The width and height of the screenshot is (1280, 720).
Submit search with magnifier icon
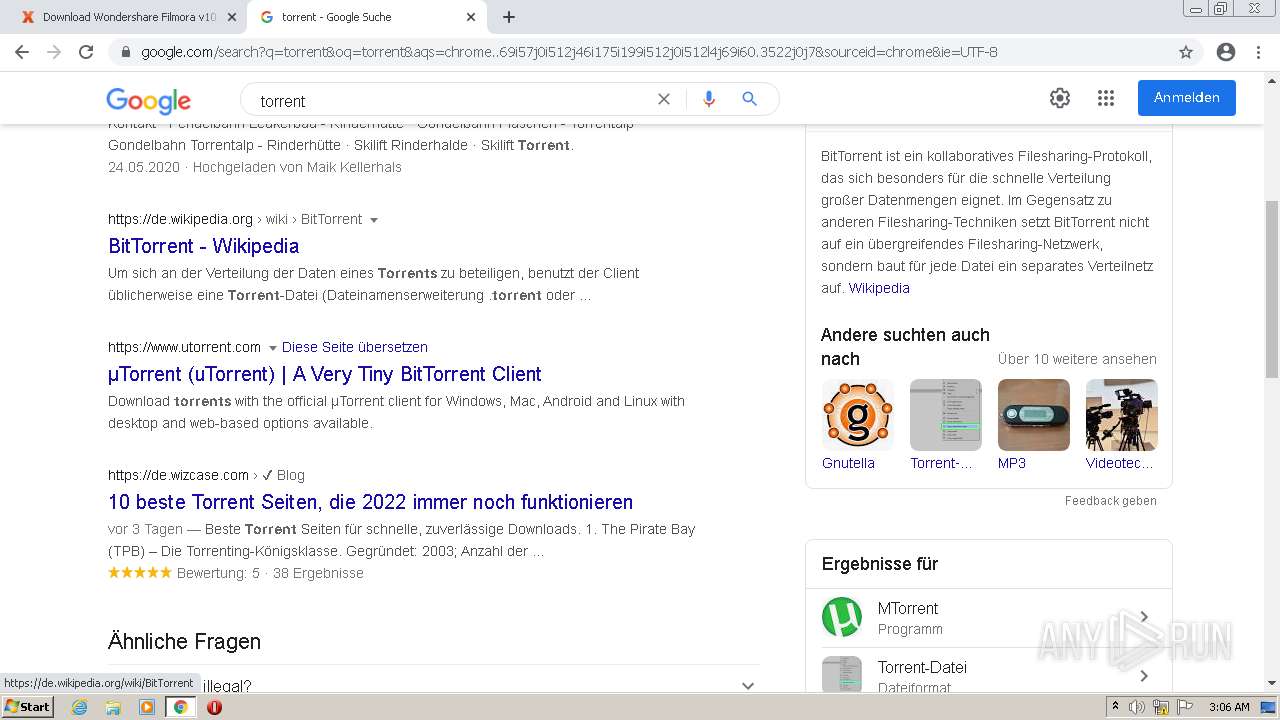pyautogui.click(x=749, y=99)
